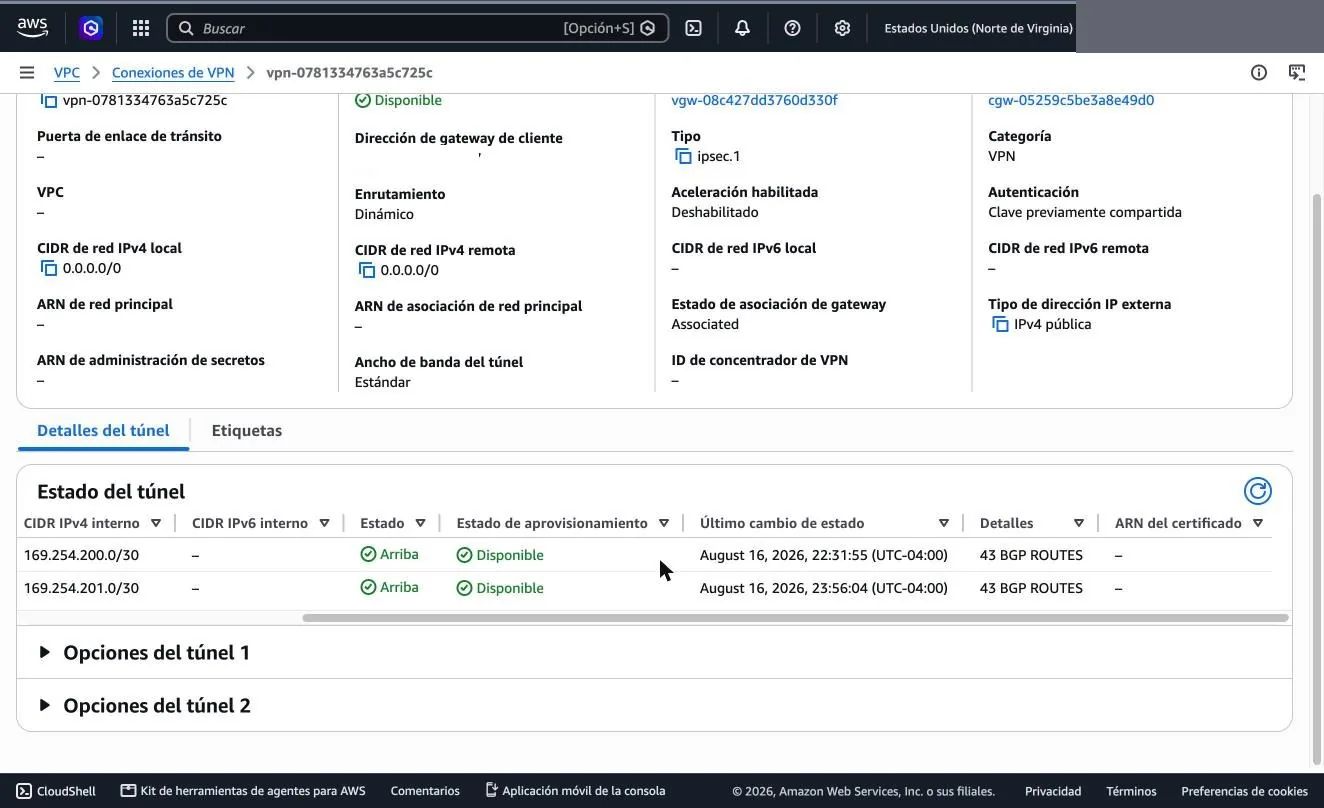The height and width of the screenshot is (808, 1324).
Task: Open the Privacidad footer link
Action: (x=1053, y=791)
